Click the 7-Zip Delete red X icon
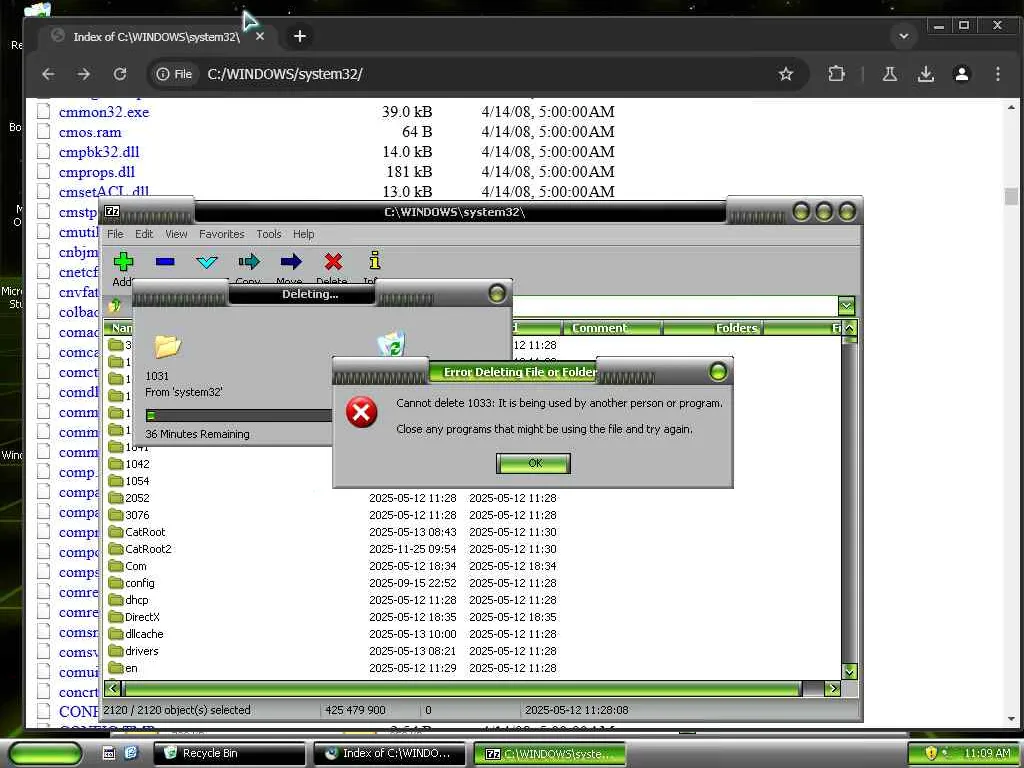 click(333, 262)
